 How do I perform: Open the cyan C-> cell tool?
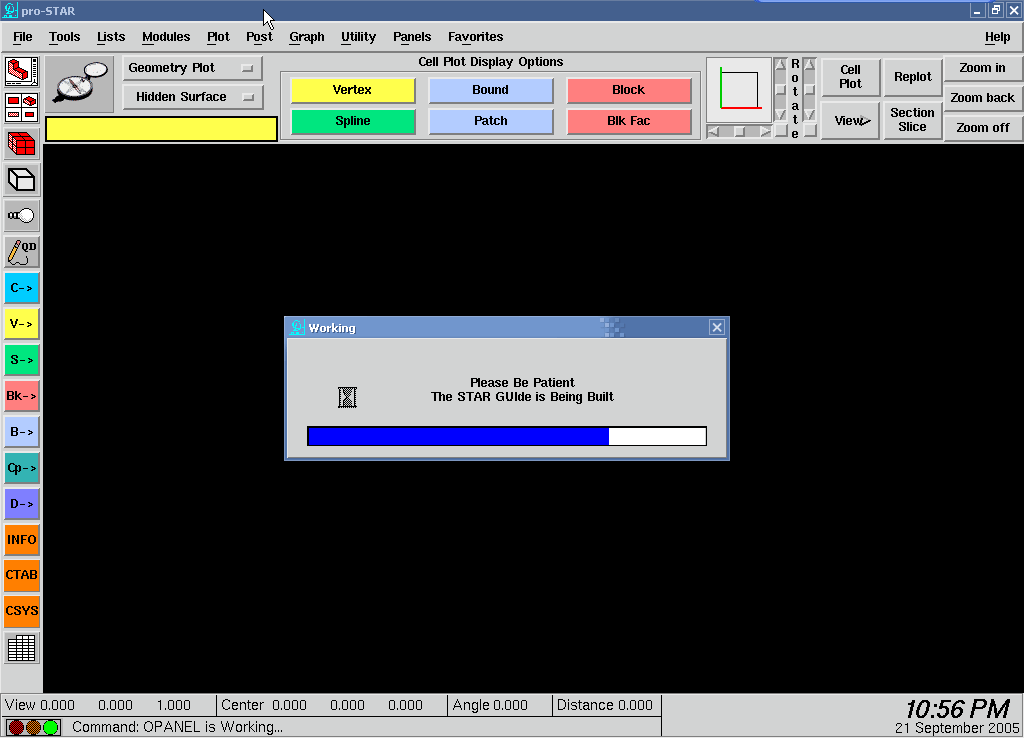(x=22, y=287)
